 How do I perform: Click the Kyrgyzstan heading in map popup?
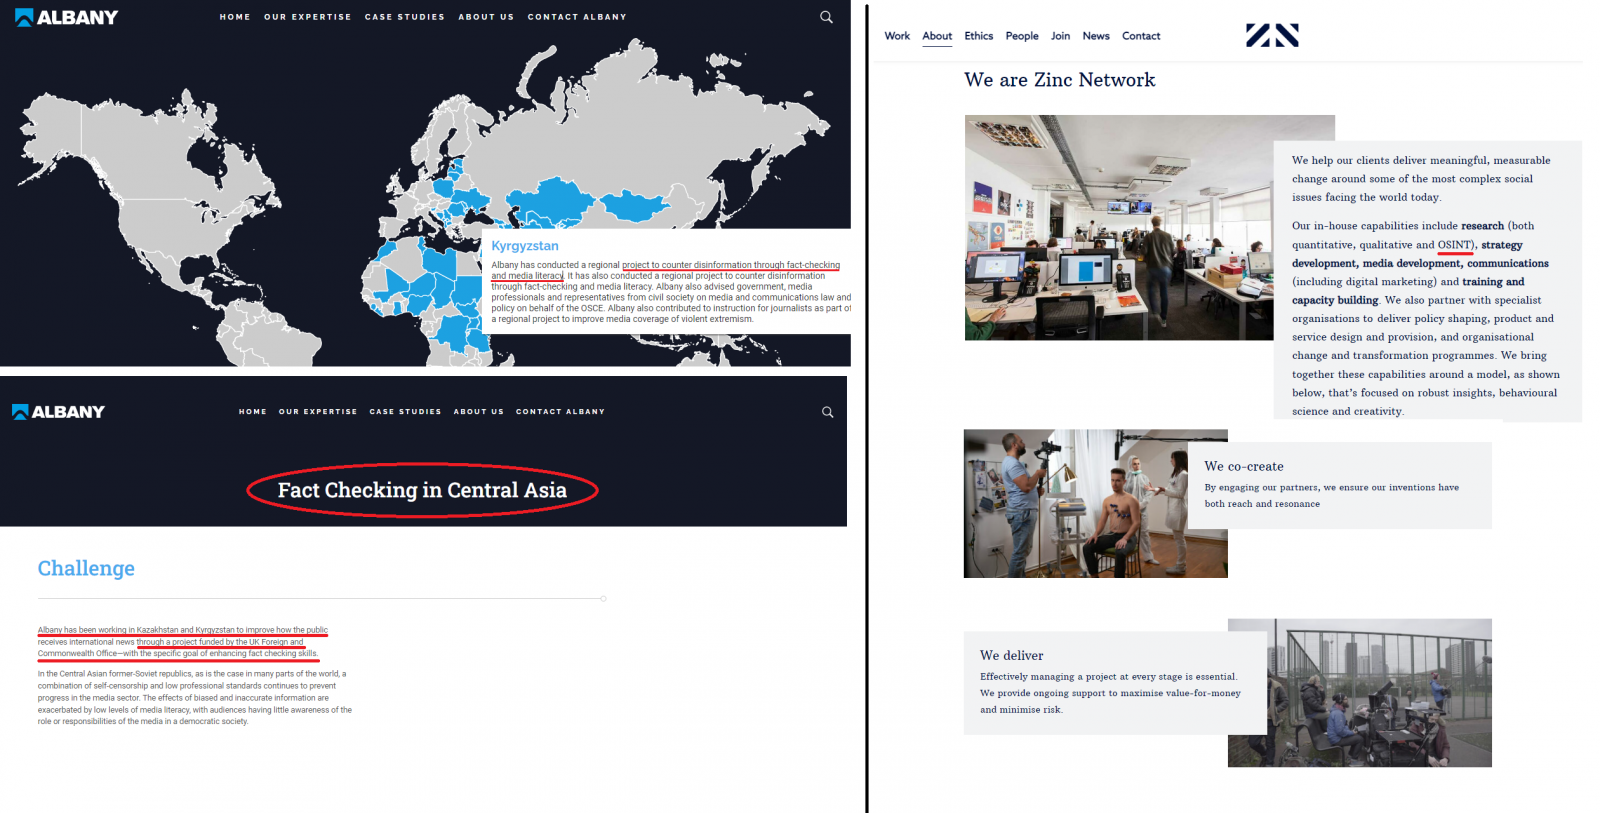coord(525,246)
